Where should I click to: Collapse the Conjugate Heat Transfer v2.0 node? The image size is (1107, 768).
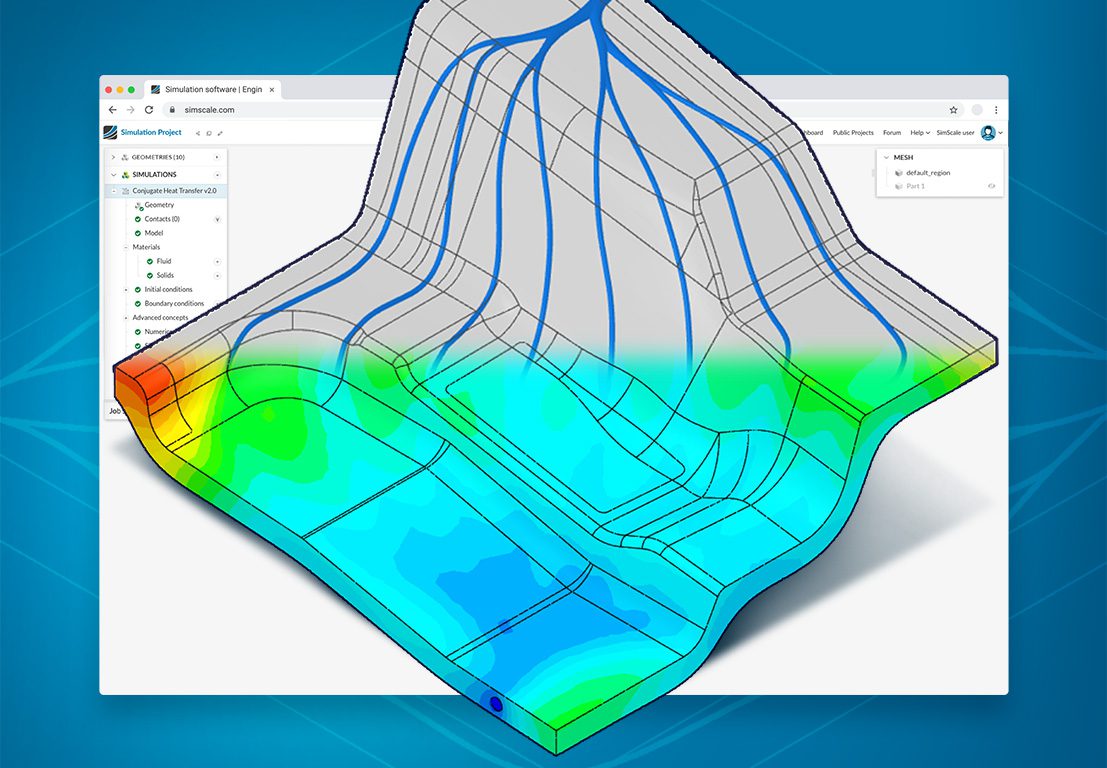coord(114,191)
